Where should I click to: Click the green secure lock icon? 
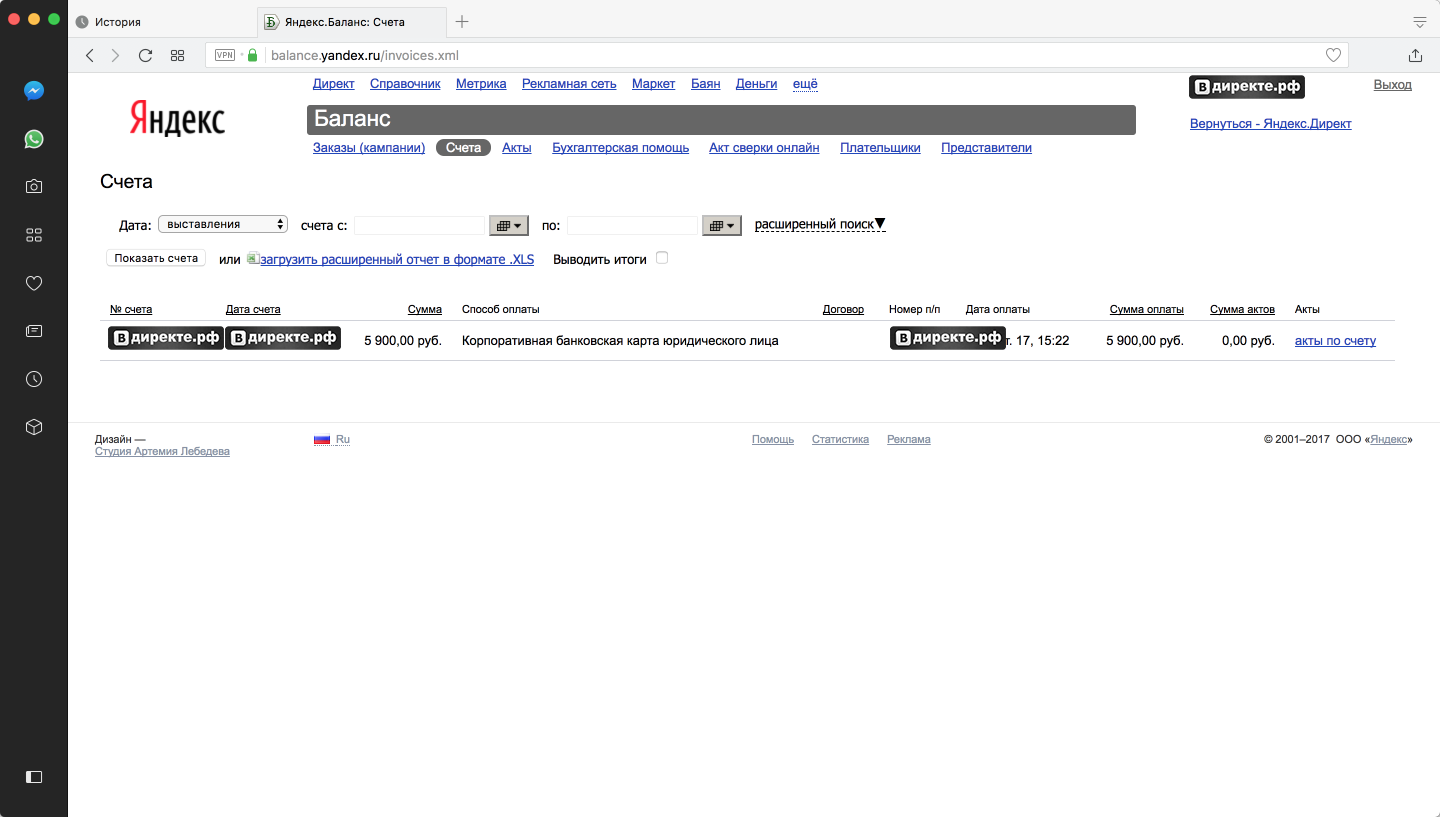tap(252, 56)
